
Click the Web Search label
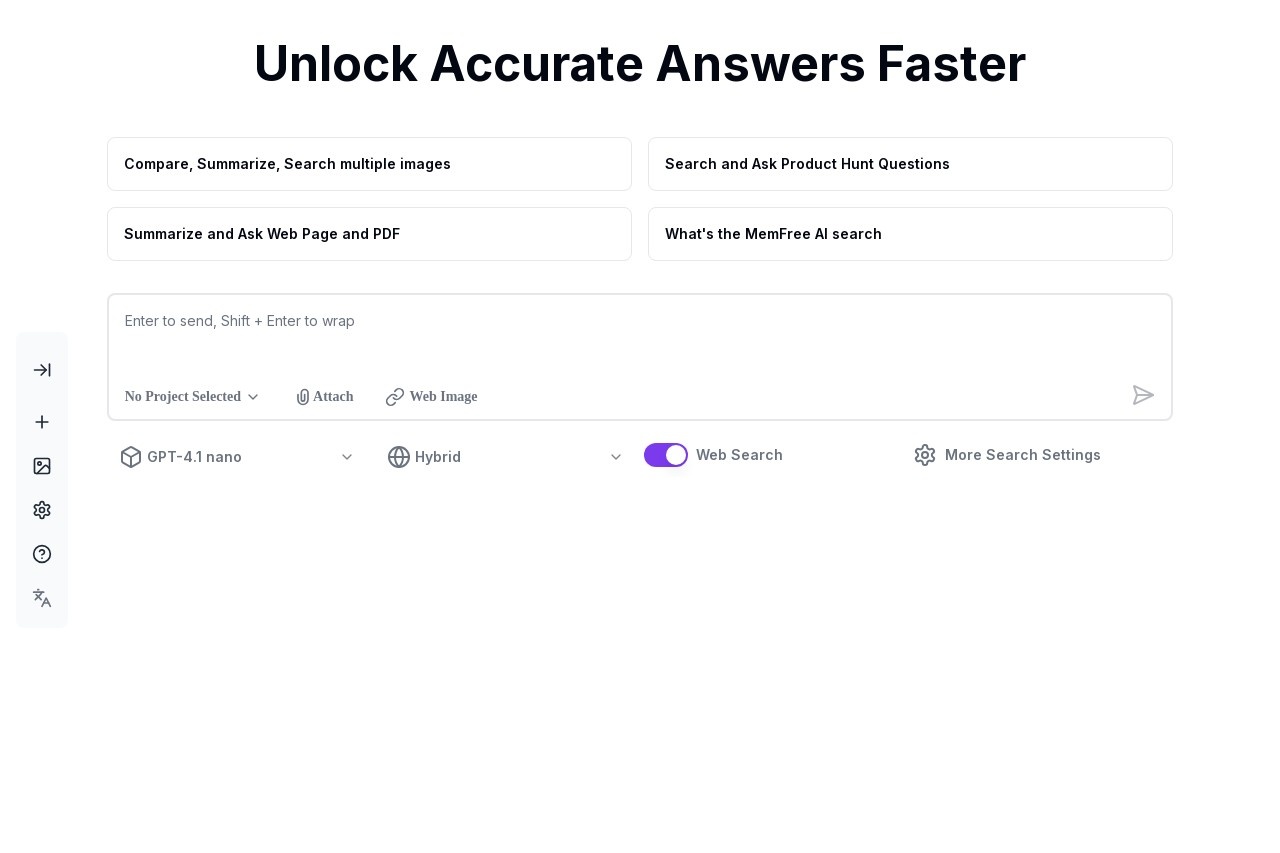click(739, 455)
